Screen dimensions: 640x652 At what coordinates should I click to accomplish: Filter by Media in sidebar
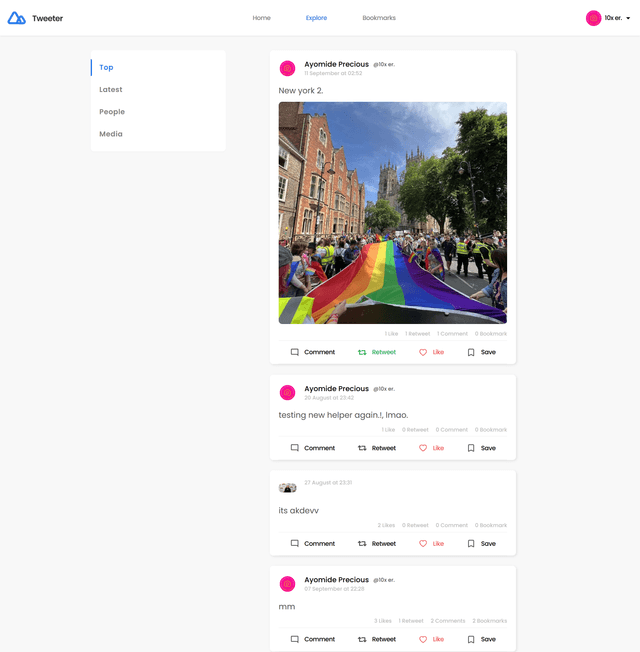(111, 134)
